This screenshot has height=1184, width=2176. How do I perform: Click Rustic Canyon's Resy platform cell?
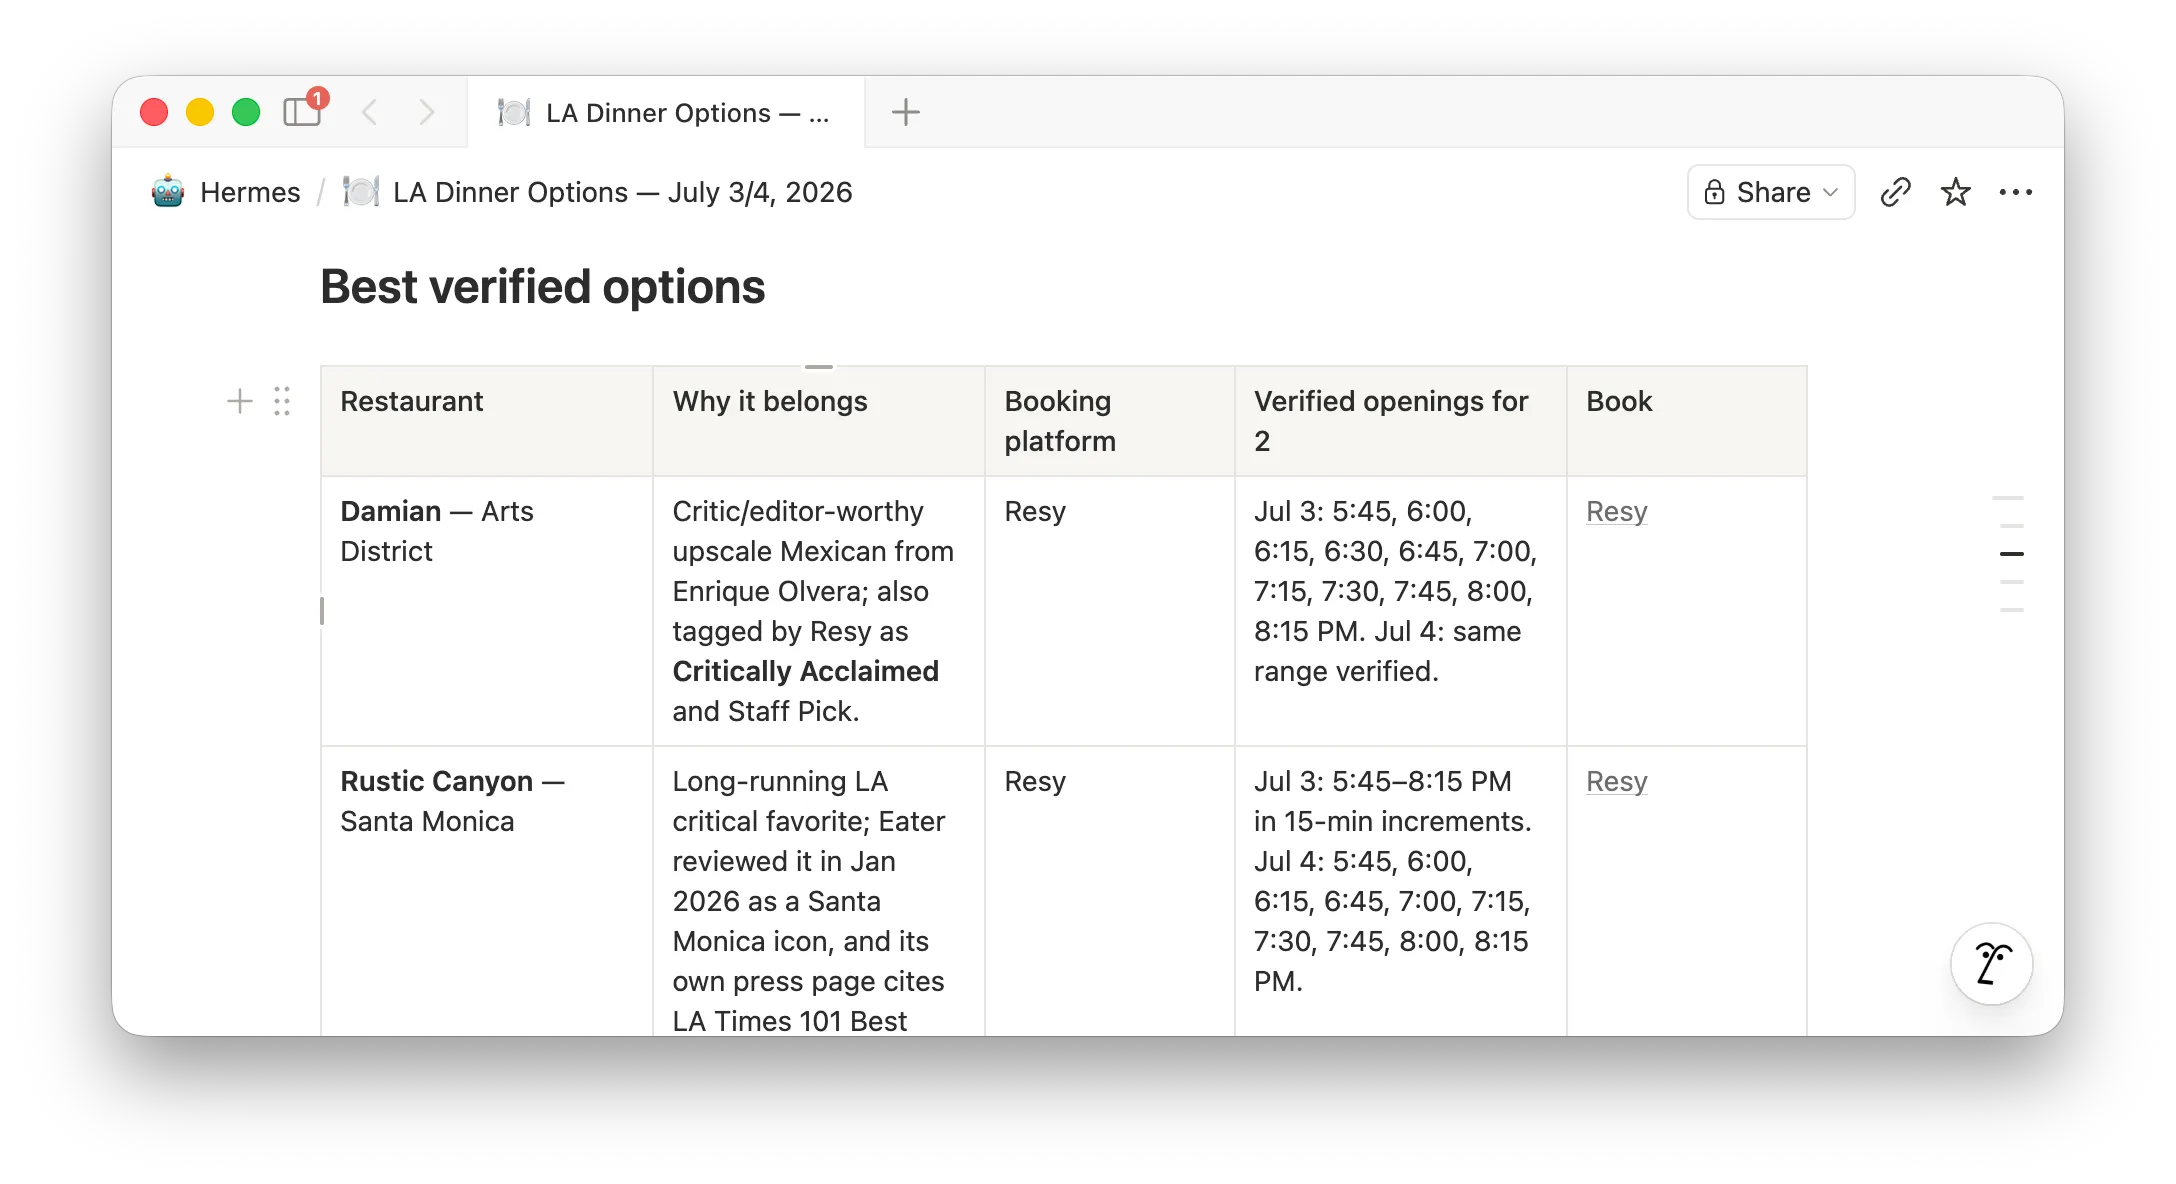pos(1109,891)
